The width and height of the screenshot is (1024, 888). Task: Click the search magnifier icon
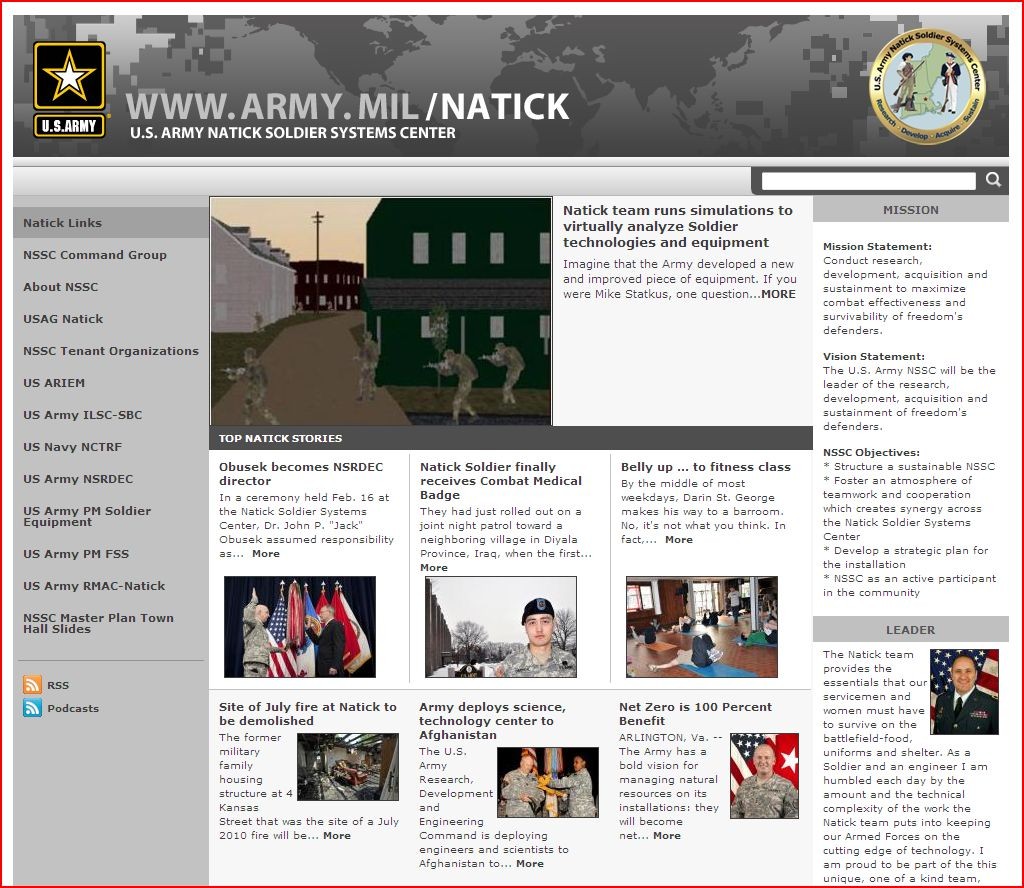click(x=993, y=180)
